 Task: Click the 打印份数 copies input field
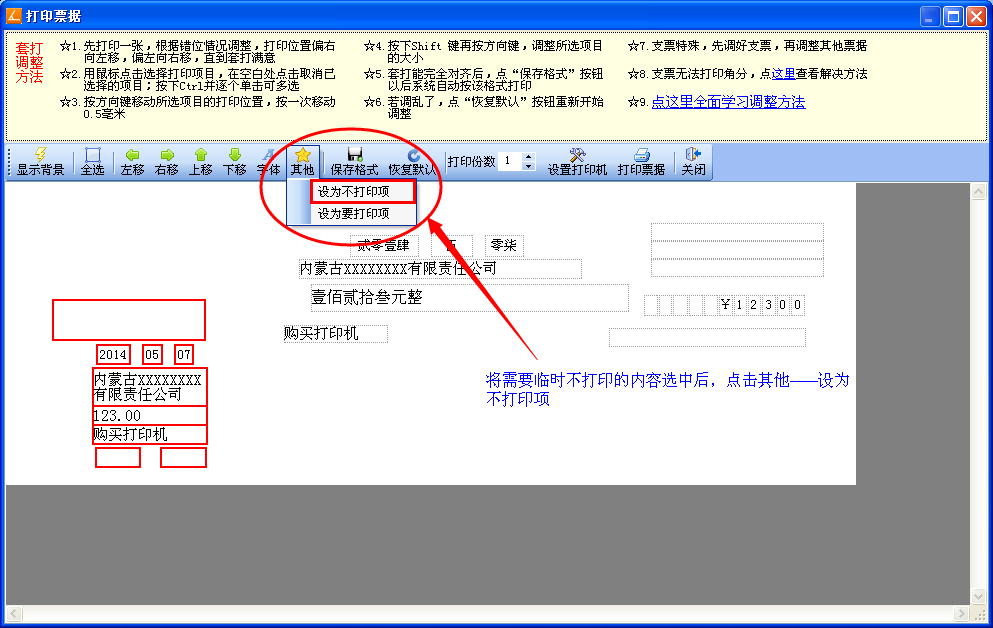coord(510,161)
